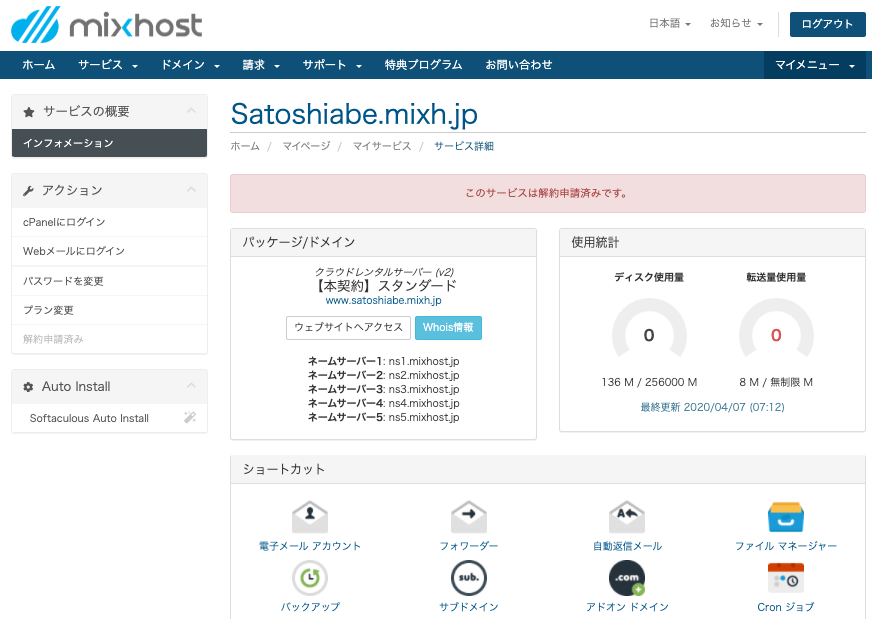Click Webメールにログイン in the sidebar
The height and width of the screenshot is (619, 872).
click(110, 251)
